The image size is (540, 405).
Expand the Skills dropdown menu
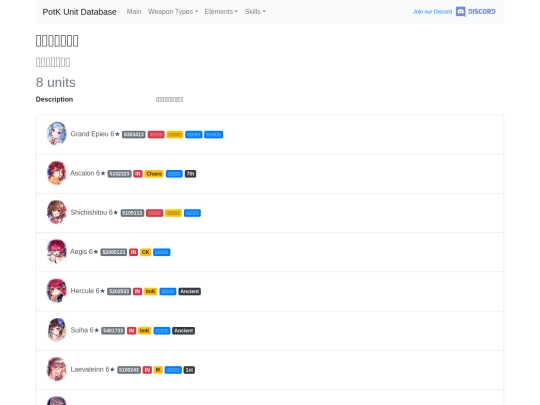point(255,12)
